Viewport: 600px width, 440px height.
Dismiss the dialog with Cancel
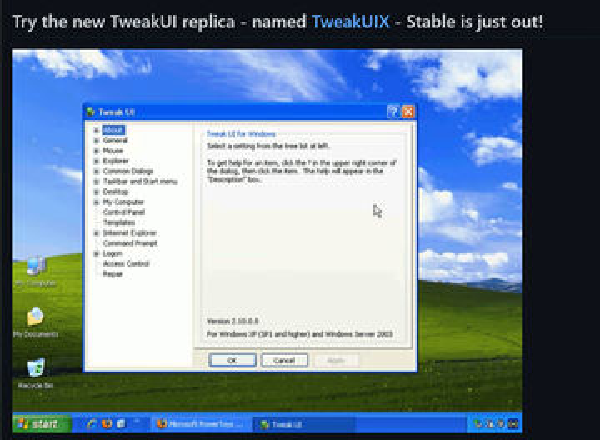(284, 360)
